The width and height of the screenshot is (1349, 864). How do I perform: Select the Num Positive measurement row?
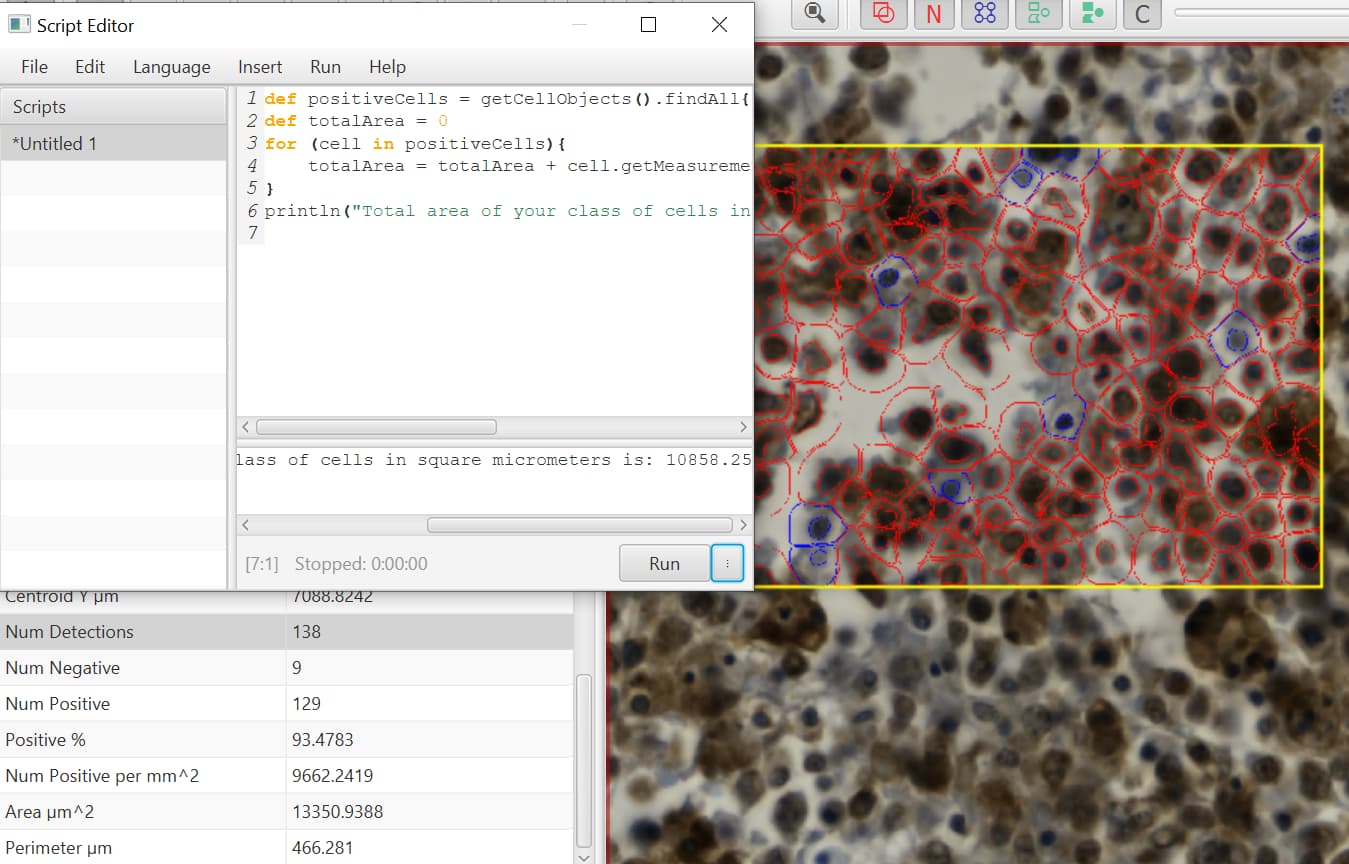pos(150,703)
